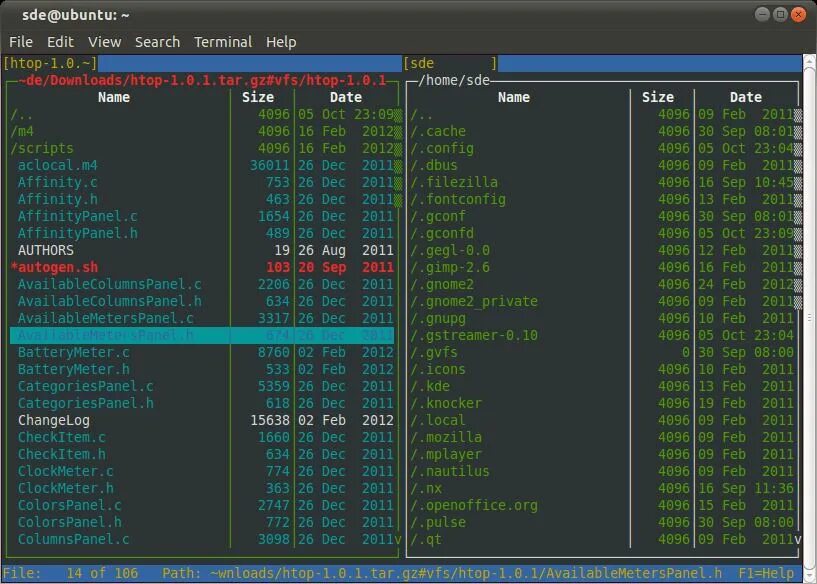Viewport: 817px width, 584px height.
Task: Select the /m4 directory
Action: pos(202,131)
